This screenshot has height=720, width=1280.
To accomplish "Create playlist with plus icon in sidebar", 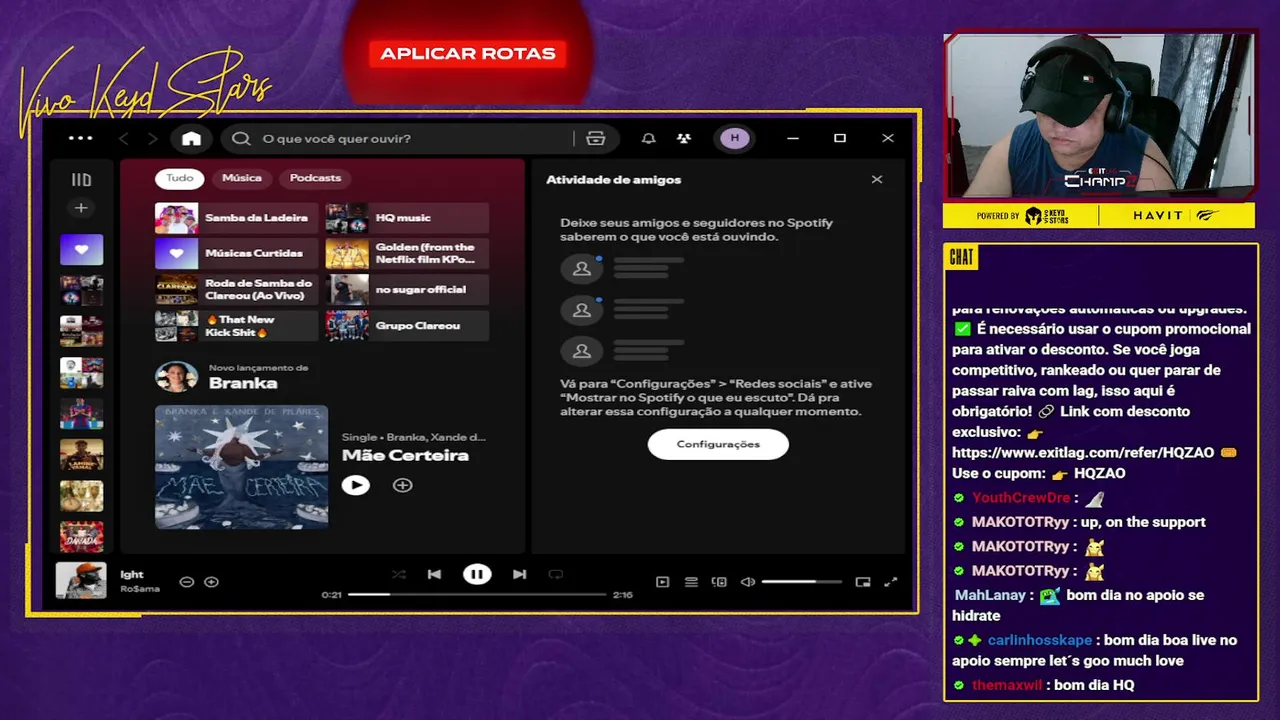I will tap(81, 208).
